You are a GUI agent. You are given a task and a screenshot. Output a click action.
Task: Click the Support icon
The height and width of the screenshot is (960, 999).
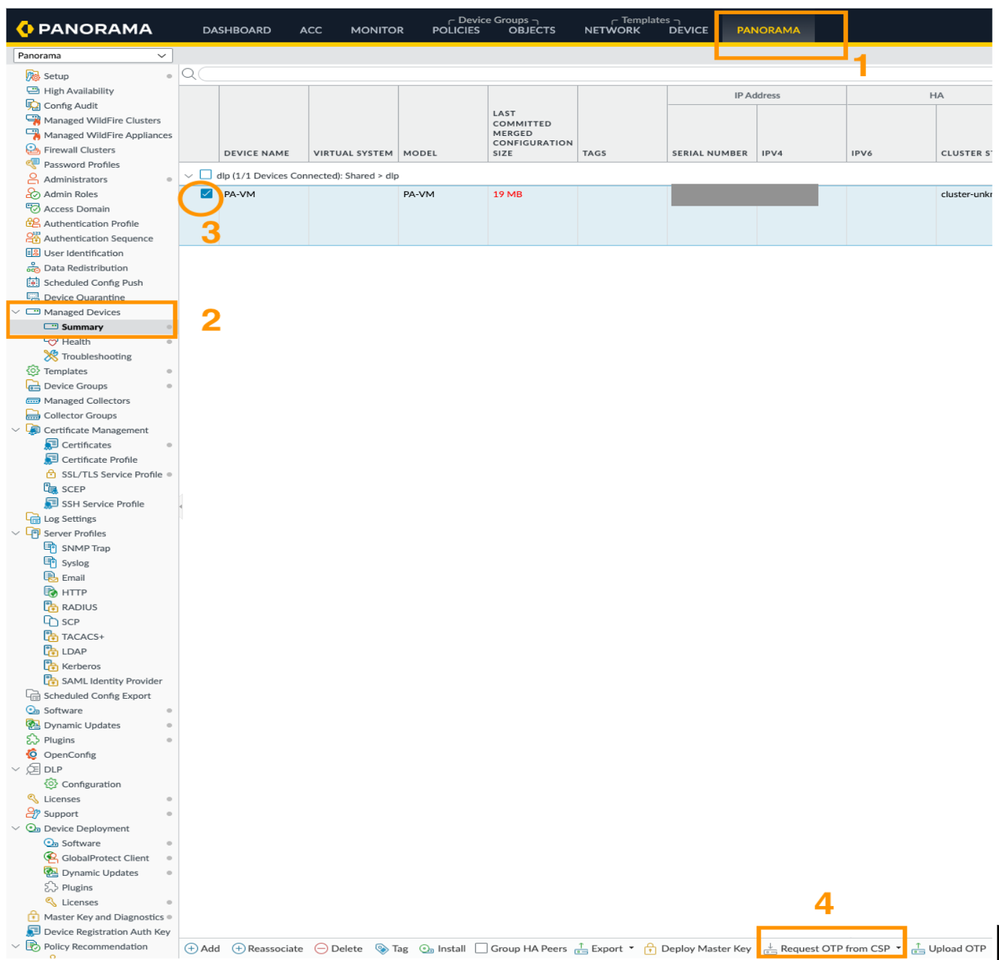(x=32, y=813)
